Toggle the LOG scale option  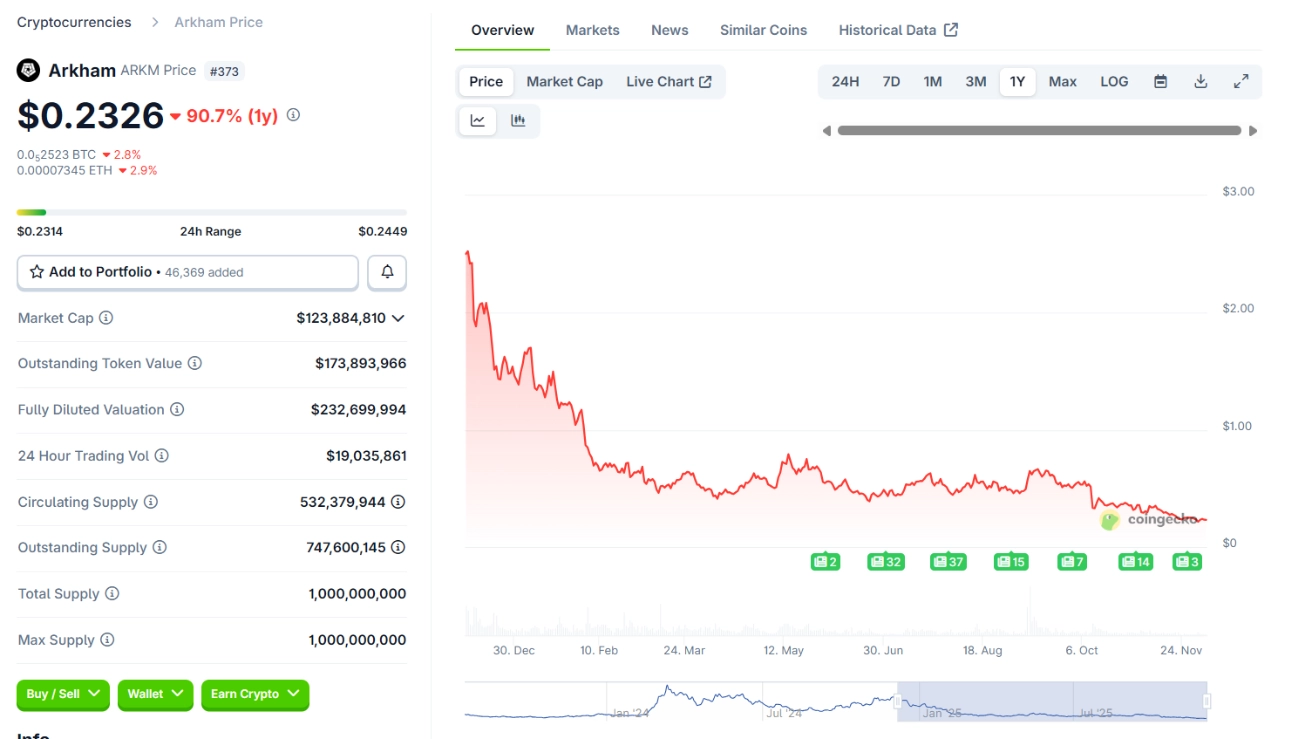point(1114,82)
